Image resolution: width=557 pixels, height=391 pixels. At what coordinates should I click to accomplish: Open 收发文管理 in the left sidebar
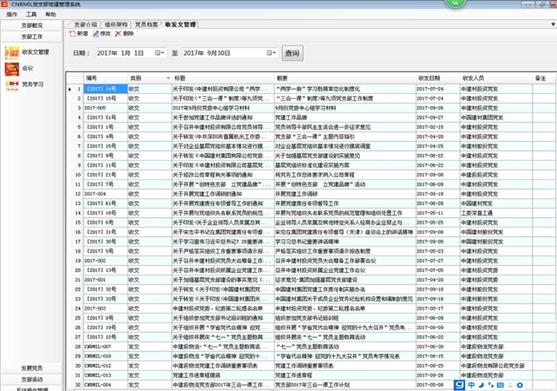[x=12, y=52]
